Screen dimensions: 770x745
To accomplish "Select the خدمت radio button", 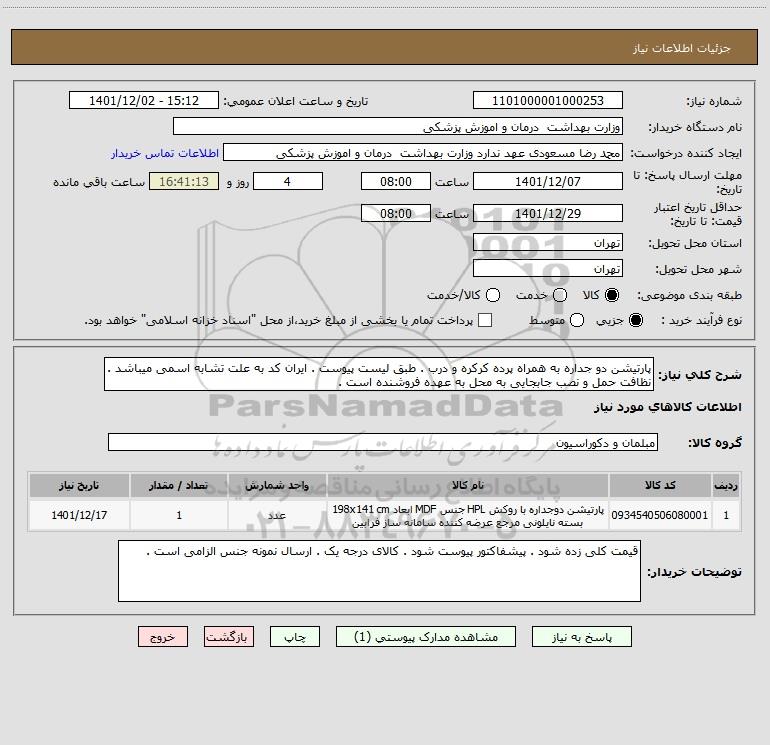I will point(560,295).
